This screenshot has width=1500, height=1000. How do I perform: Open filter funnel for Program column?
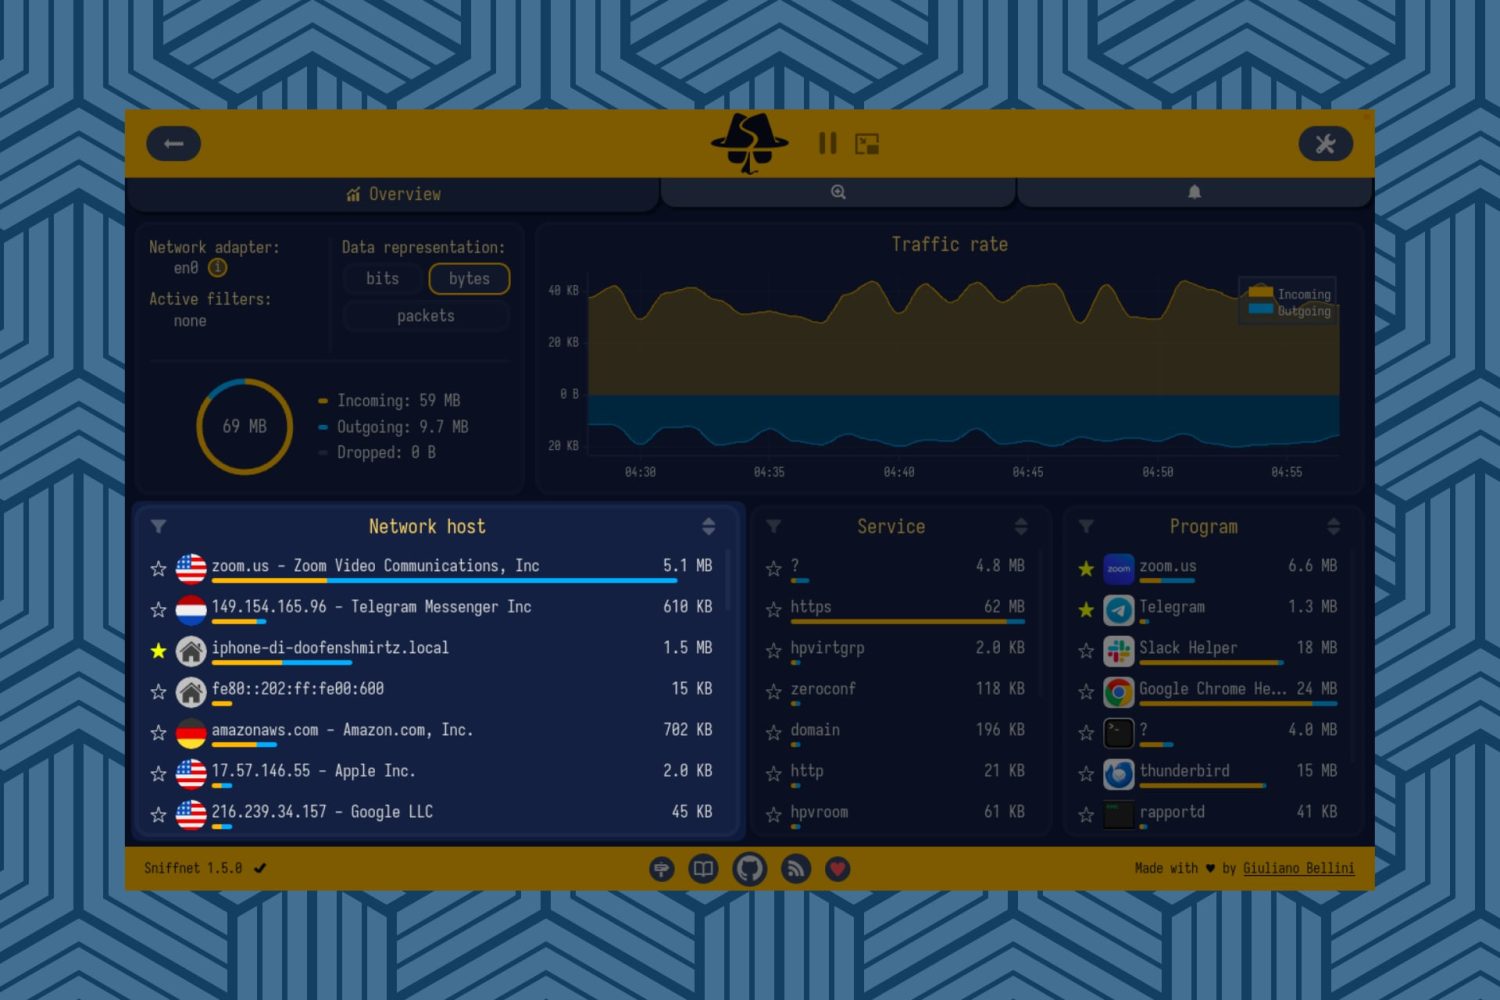[1086, 526]
